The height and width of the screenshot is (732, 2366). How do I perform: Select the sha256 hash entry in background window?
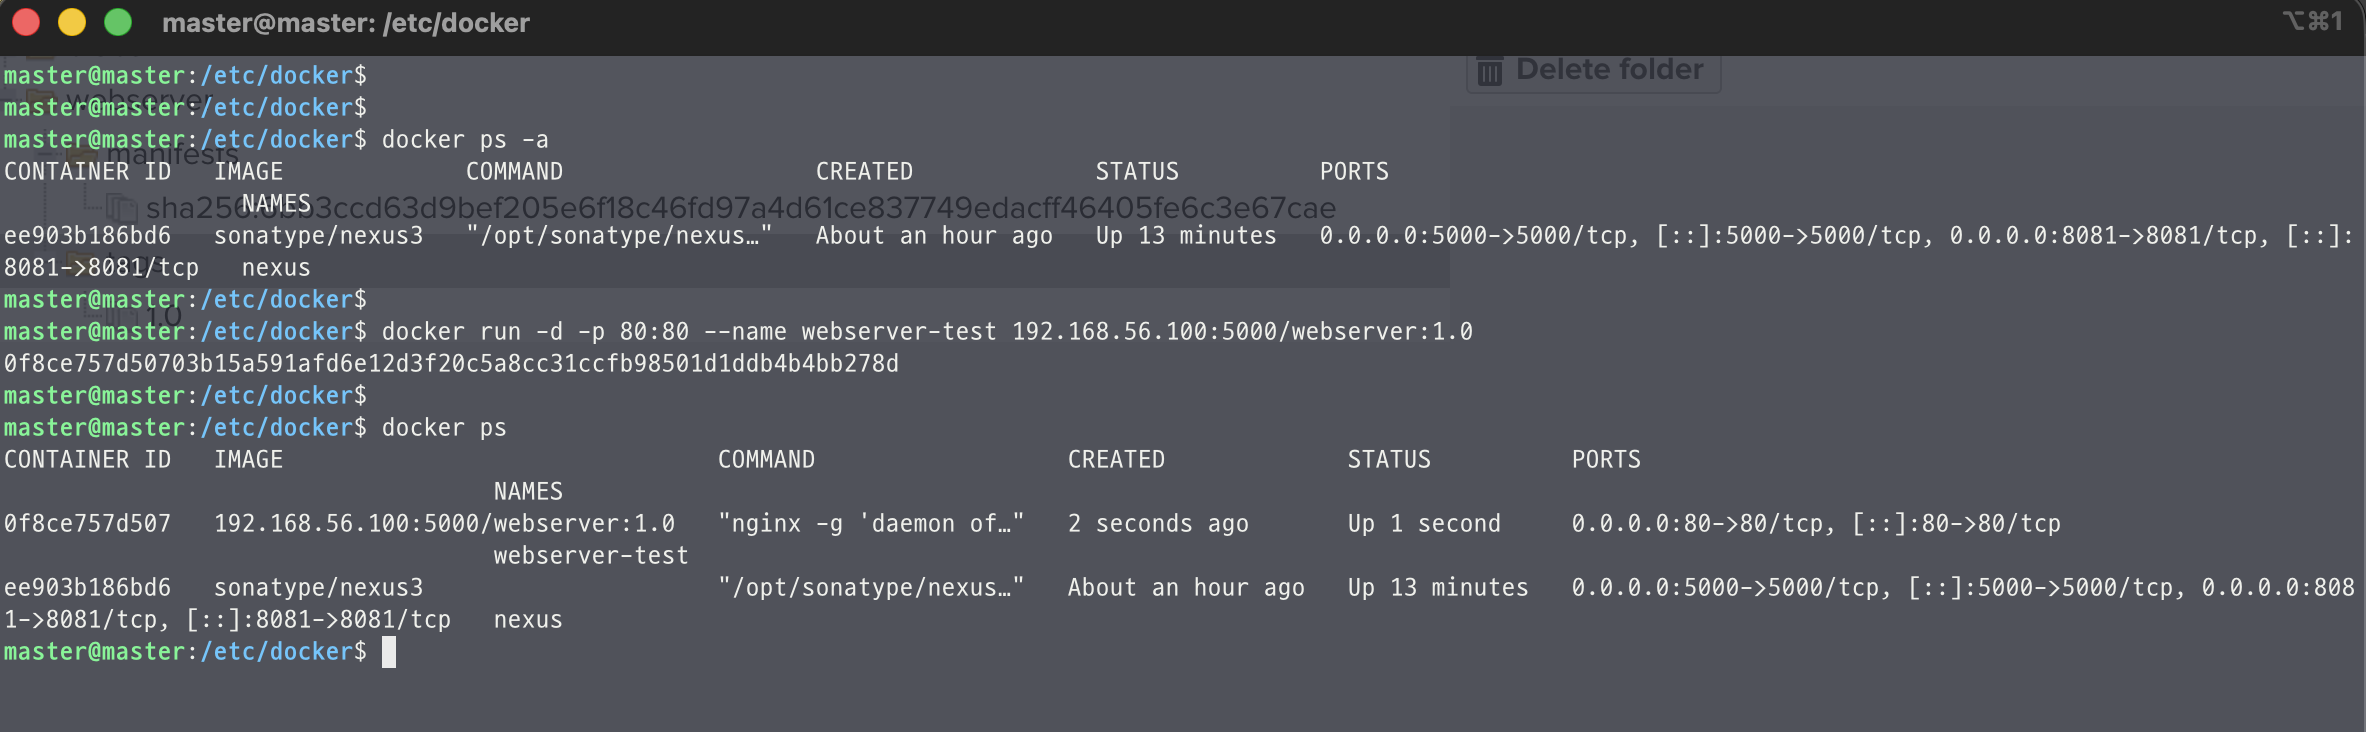(740, 208)
